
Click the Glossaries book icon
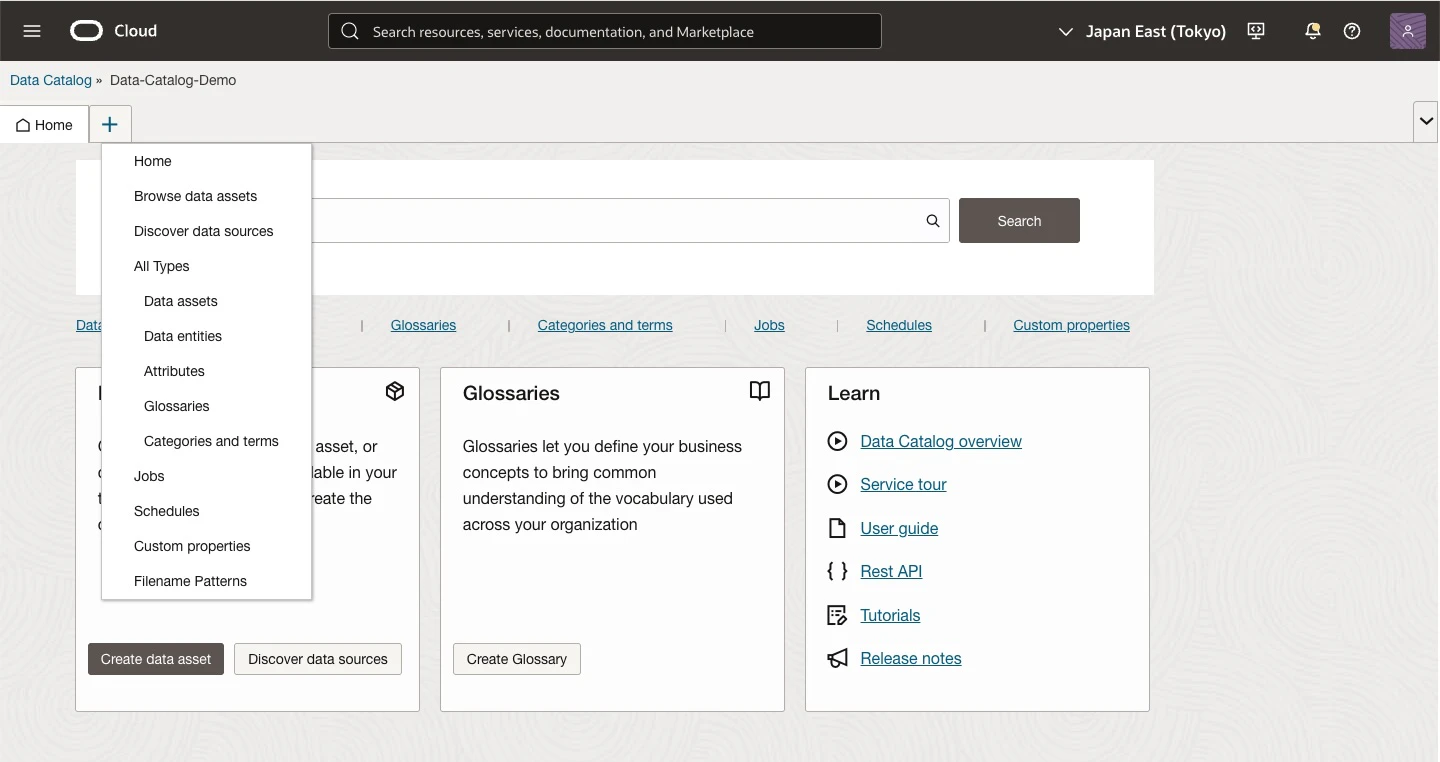(760, 391)
